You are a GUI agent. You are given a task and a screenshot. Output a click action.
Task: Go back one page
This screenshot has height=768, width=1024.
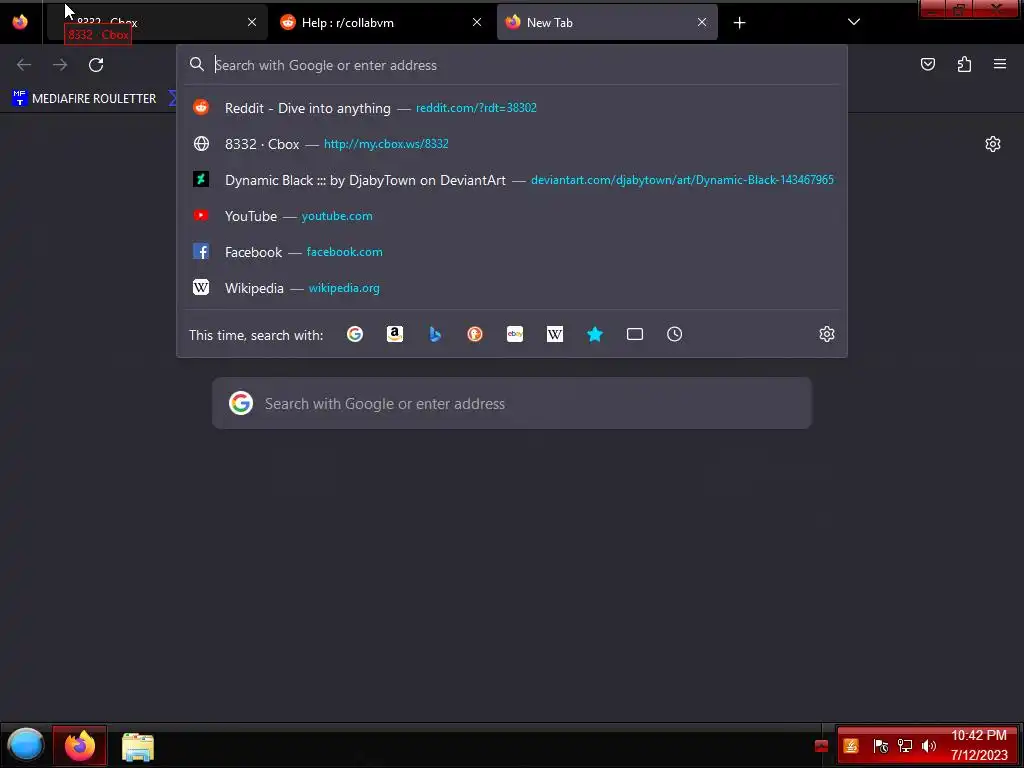(24, 65)
